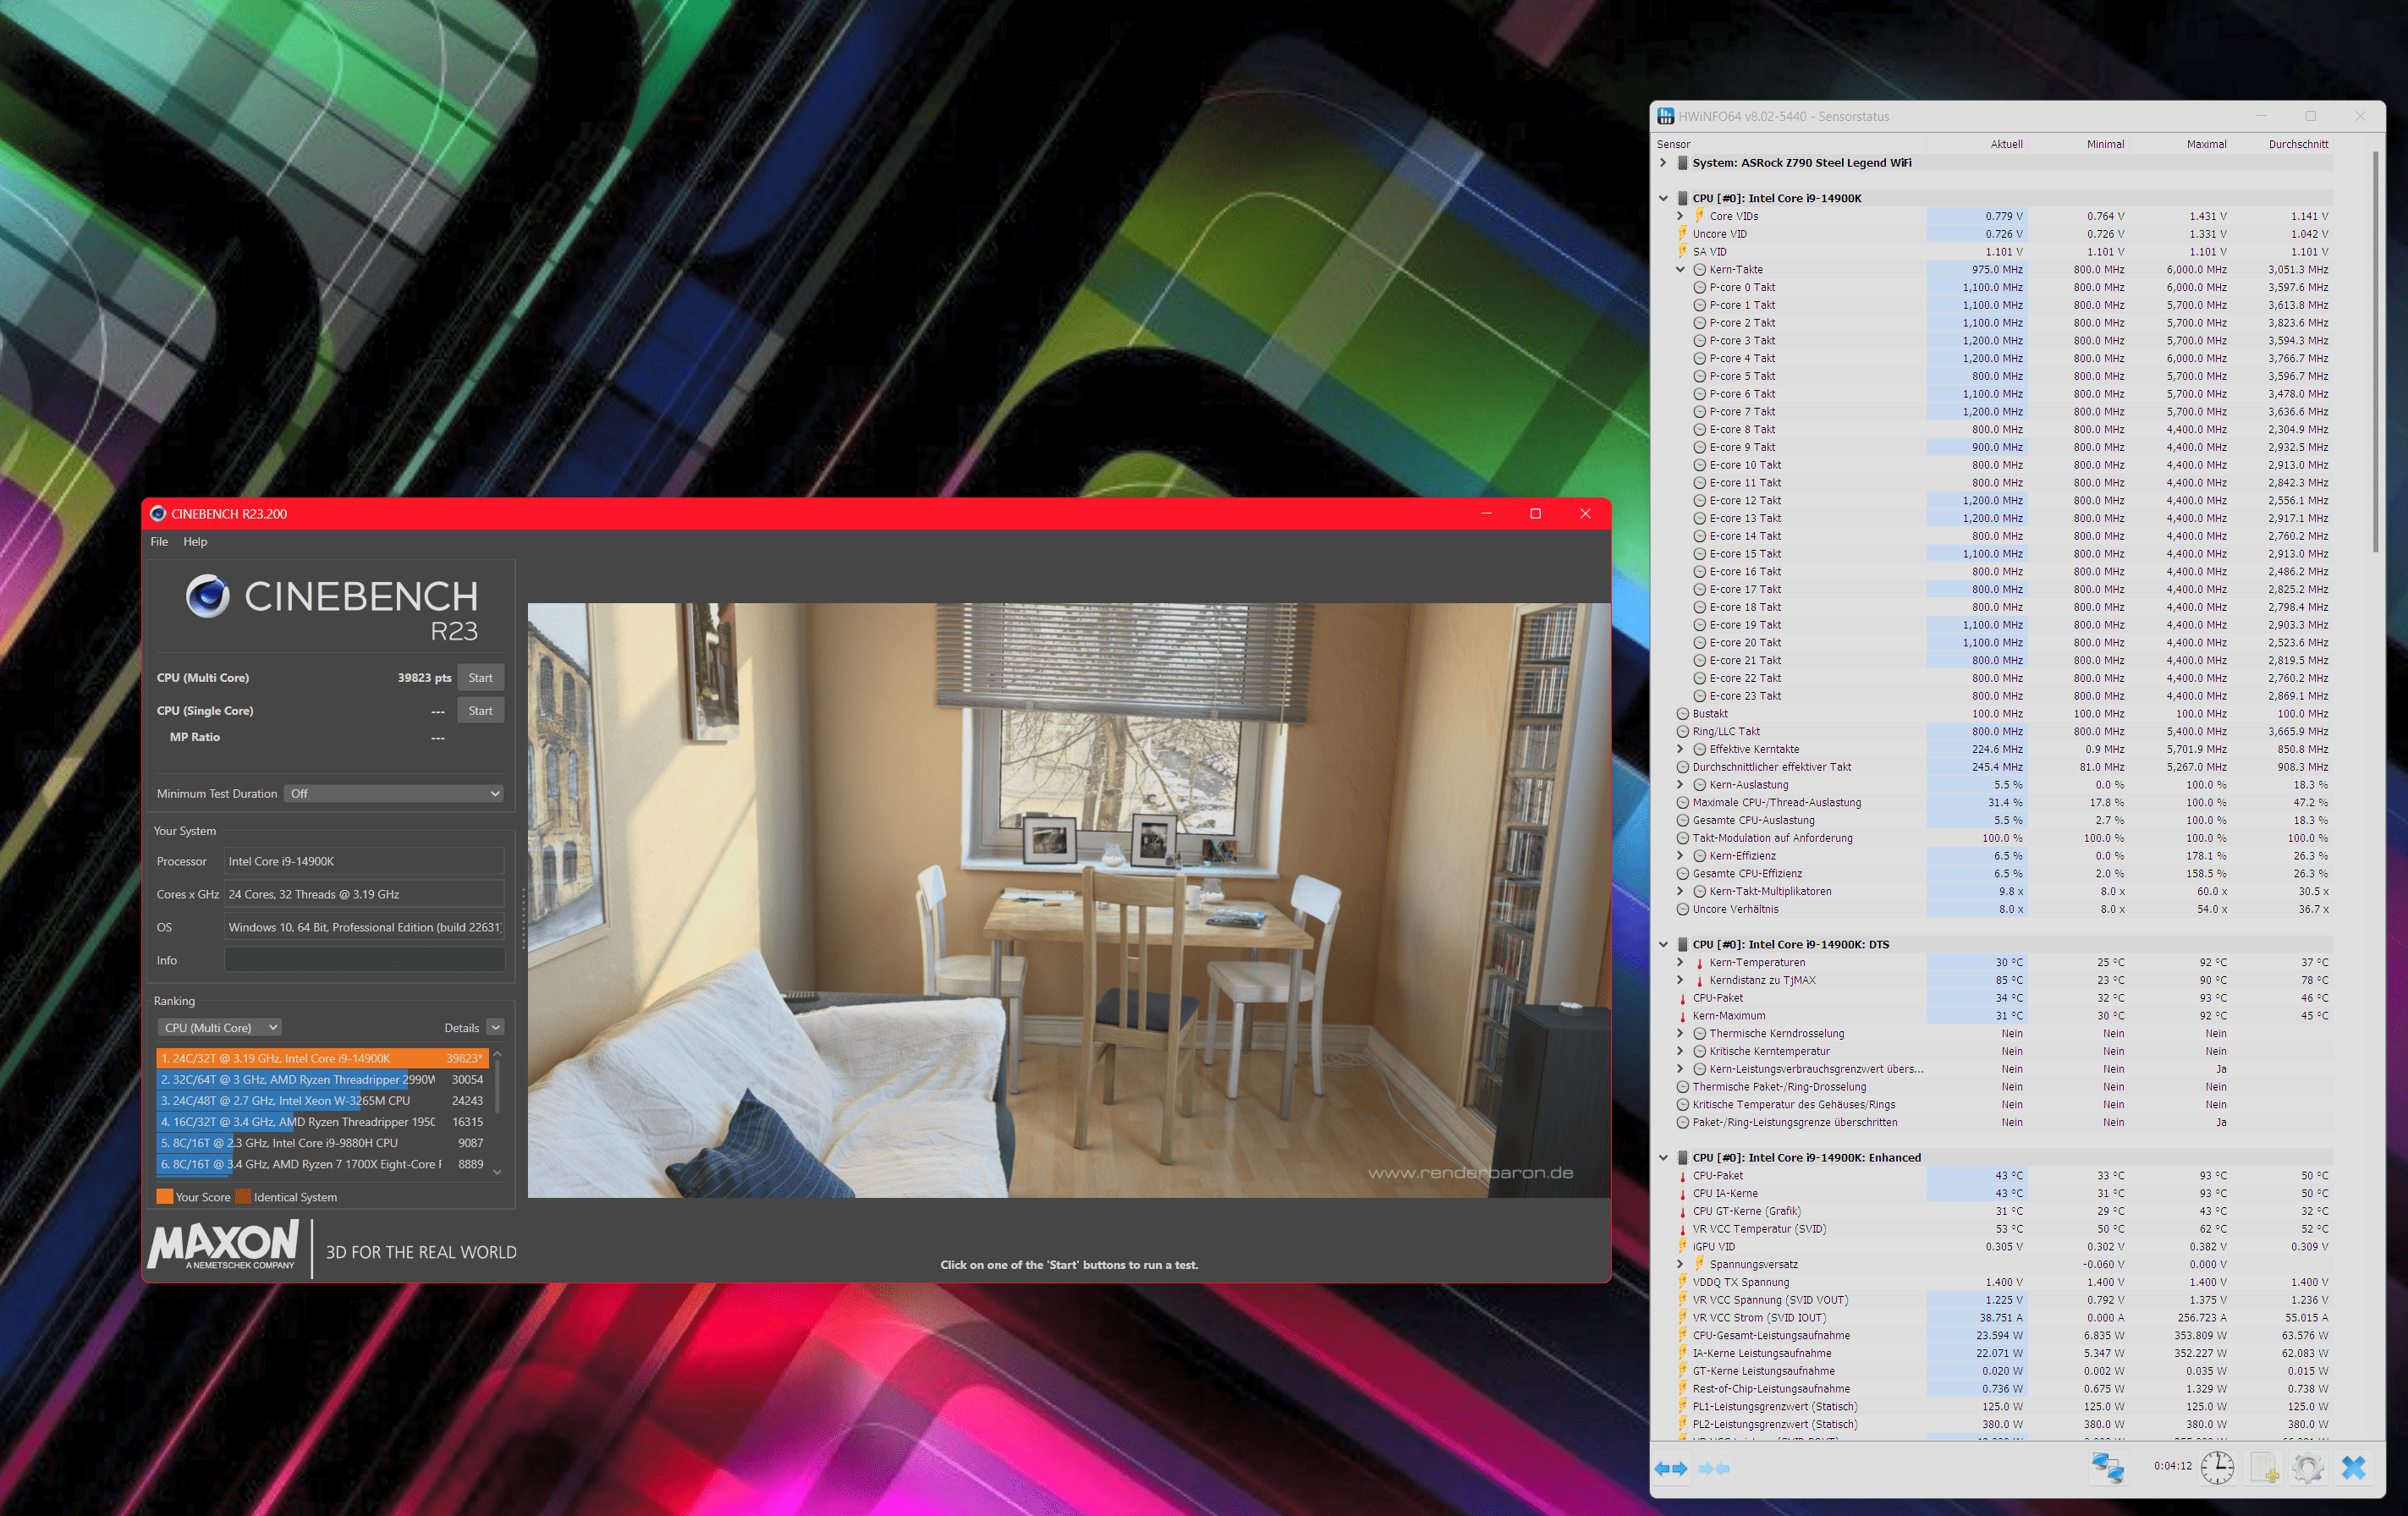Start sensor logging with the document icon
Viewport: 2408px width, 1516px height.
click(x=2263, y=1467)
